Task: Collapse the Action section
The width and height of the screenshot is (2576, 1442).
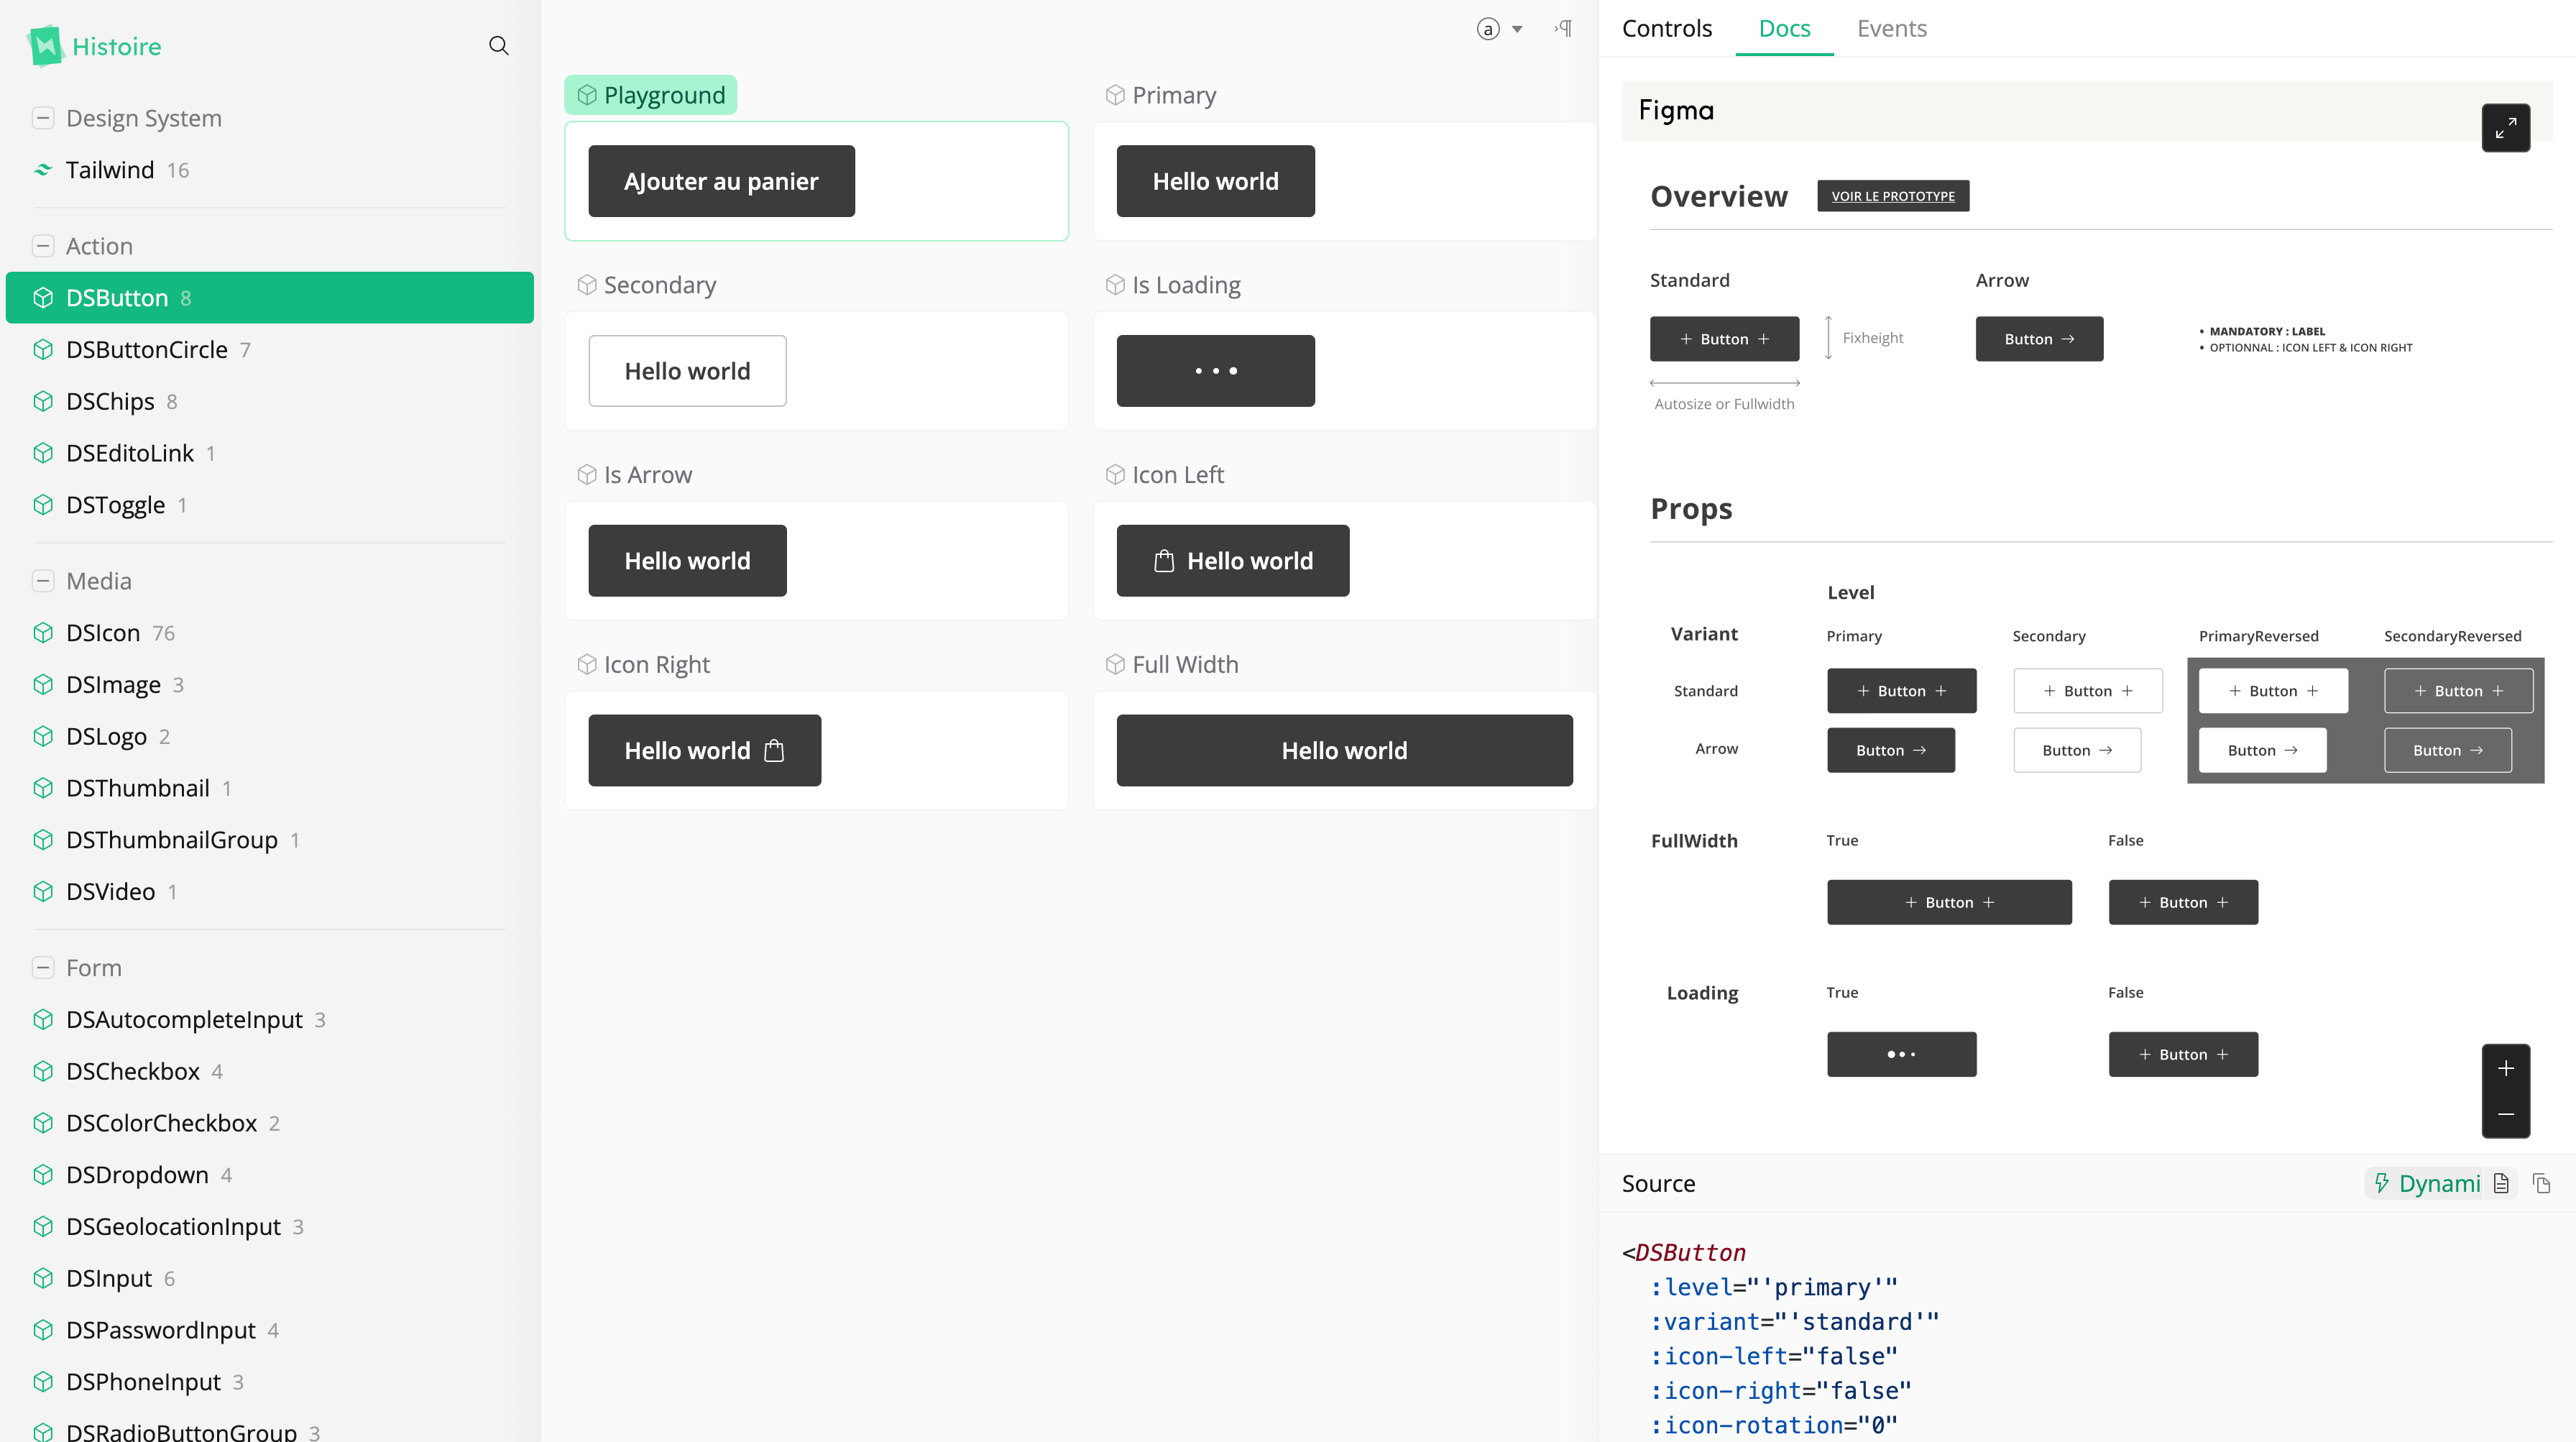Action: [43, 245]
